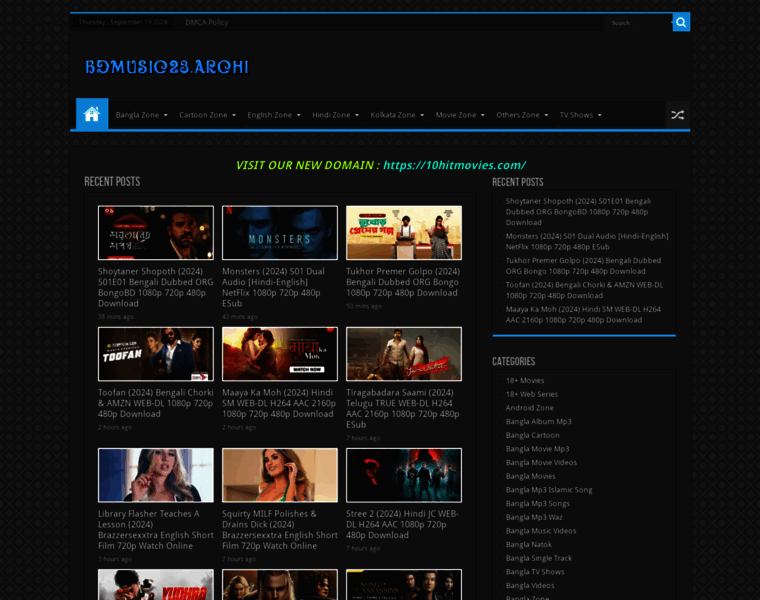The width and height of the screenshot is (760, 600).
Task: Open Tukhor Premer Golpo grid post title
Action: point(403,282)
